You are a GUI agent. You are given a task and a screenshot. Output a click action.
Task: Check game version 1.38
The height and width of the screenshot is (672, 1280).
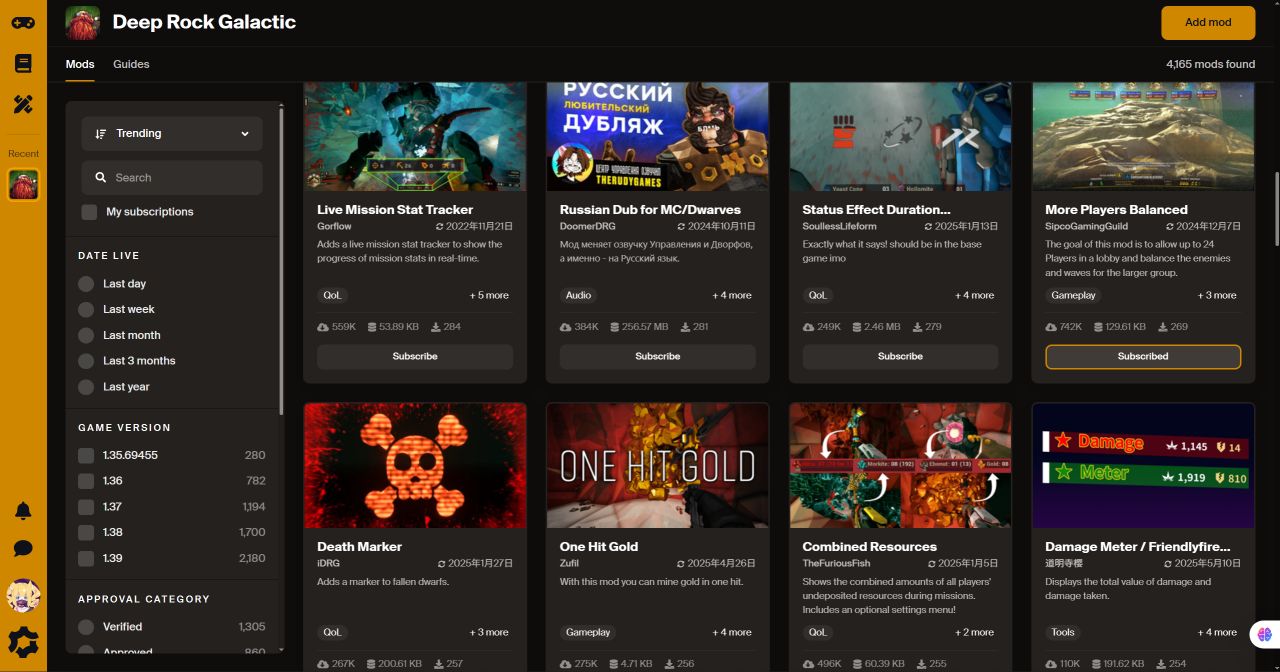(x=86, y=533)
